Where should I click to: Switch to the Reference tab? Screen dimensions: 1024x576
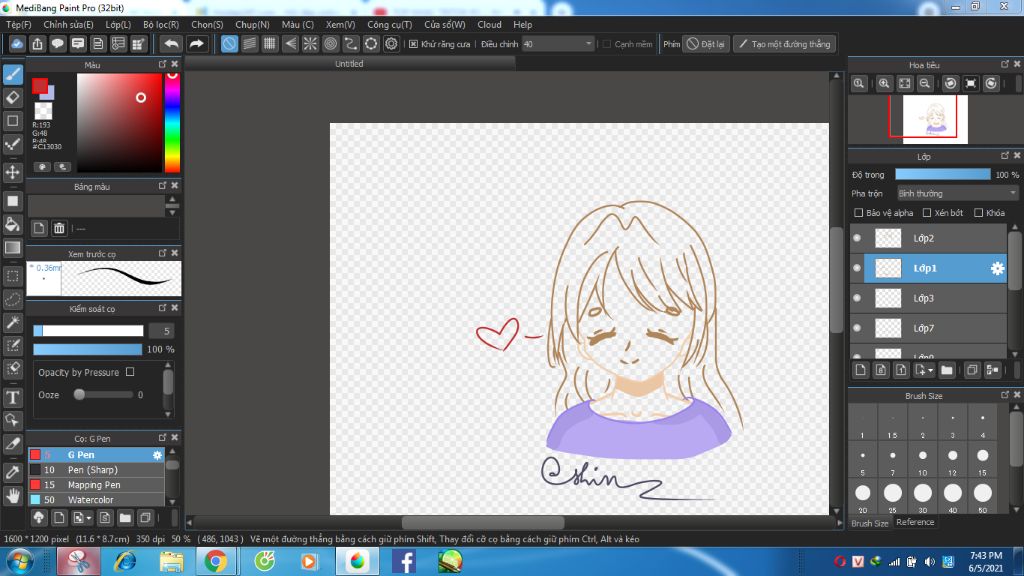click(x=915, y=522)
